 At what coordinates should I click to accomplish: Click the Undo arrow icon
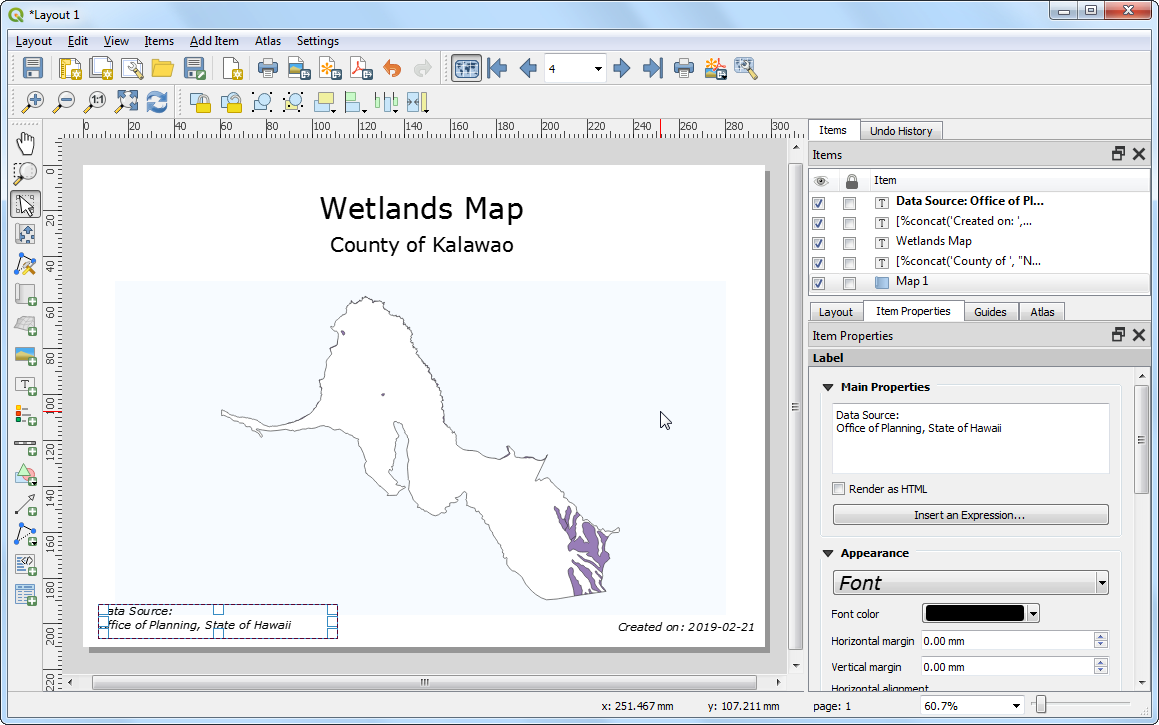(x=392, y=68)
